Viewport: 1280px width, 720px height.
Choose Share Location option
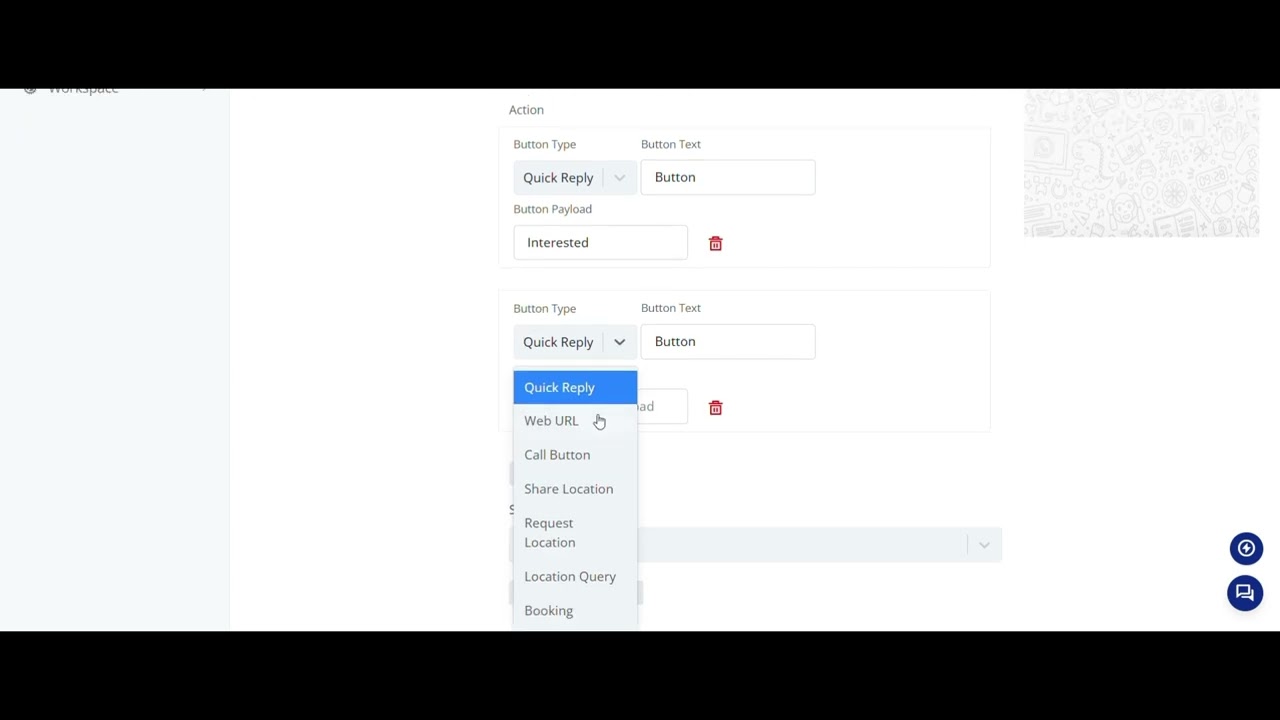point(575,489)
